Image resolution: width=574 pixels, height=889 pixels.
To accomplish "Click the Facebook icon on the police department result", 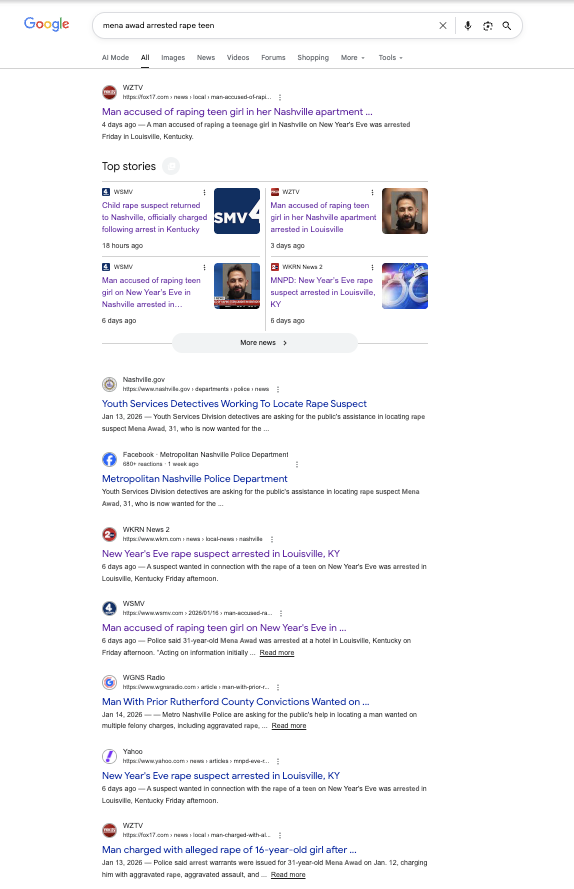I will (x=109, y=459).
